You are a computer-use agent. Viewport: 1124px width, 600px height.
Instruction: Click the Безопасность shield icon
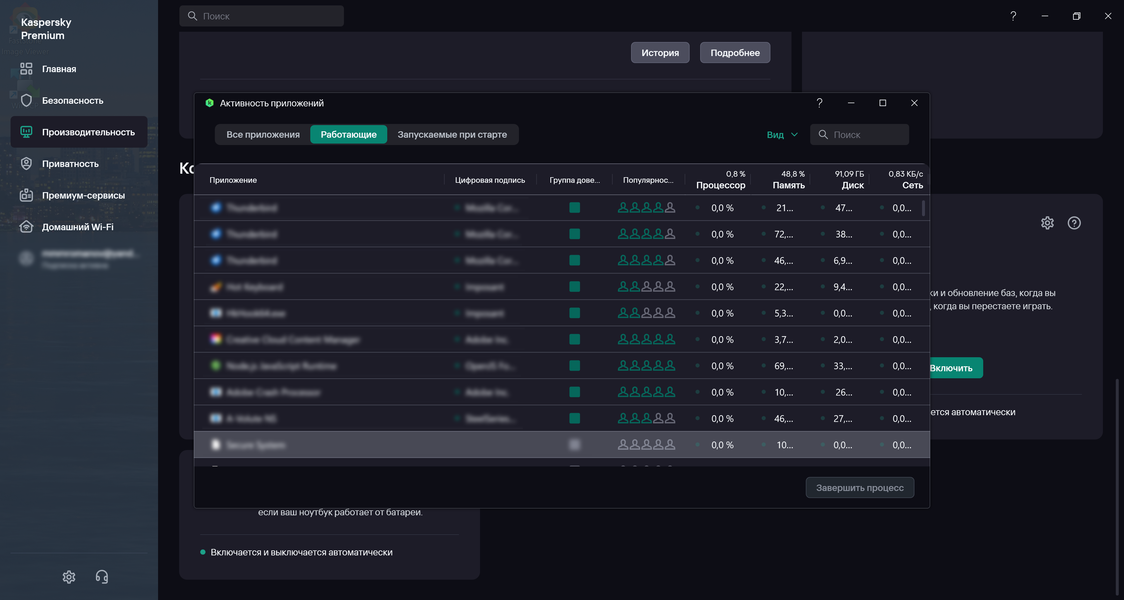click(x=27, y=100)
